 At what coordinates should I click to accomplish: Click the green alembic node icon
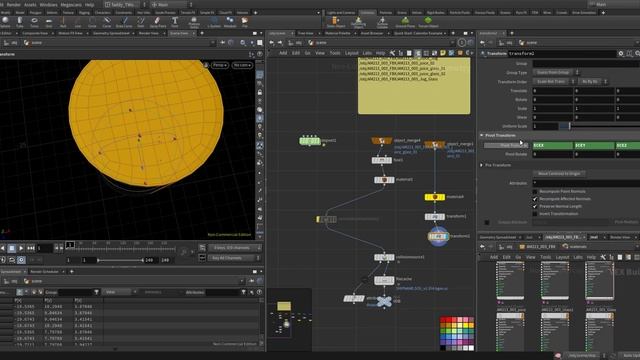310,141
